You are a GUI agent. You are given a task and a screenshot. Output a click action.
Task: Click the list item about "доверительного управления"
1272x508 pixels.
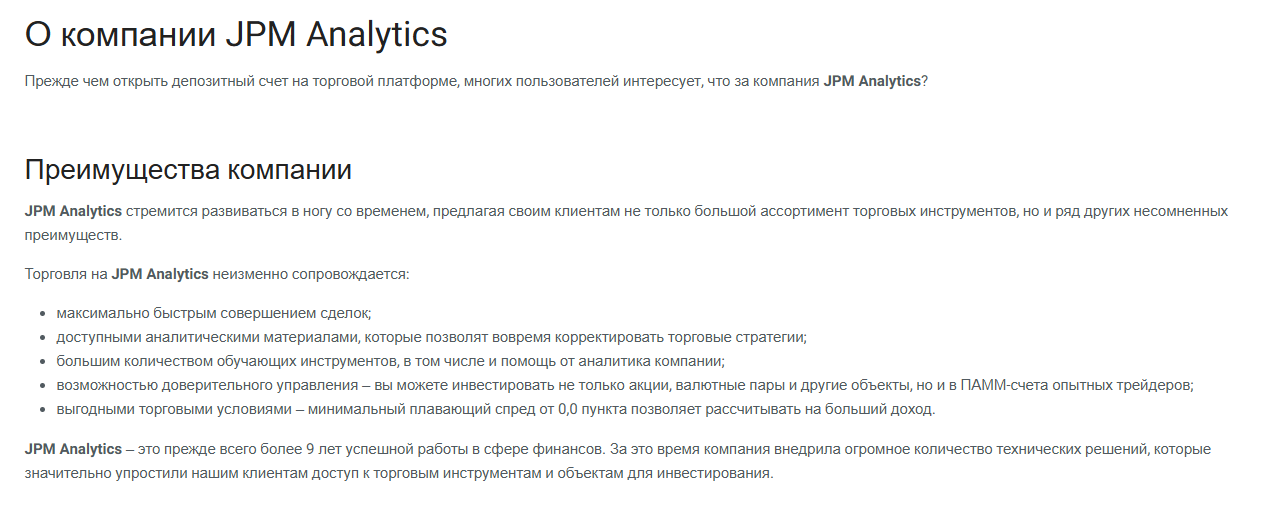tap(625, 385)
